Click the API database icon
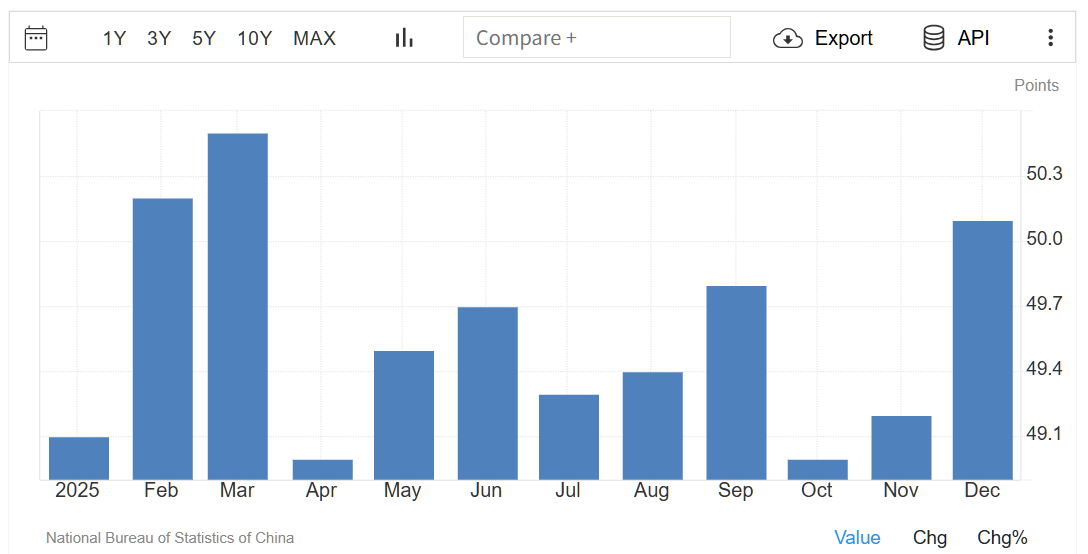The width and height of the screenshot is (1088, 554). coord(933,38)
